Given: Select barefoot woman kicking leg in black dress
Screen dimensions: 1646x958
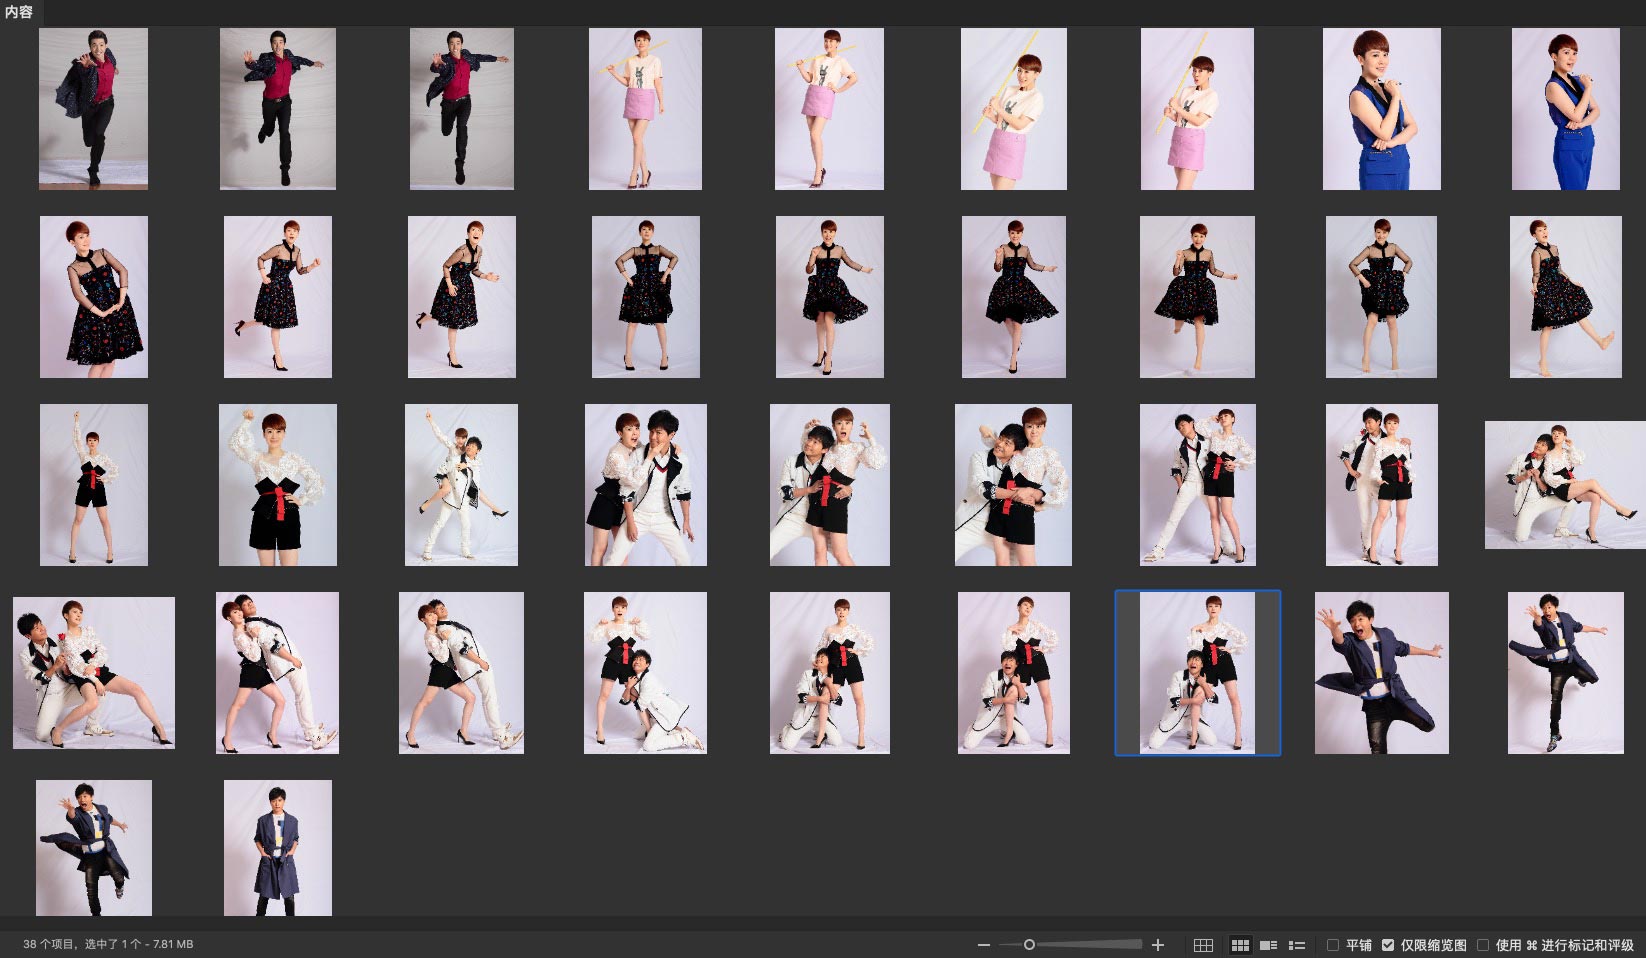Looking at the screenshot, I should coord(1565,297).
